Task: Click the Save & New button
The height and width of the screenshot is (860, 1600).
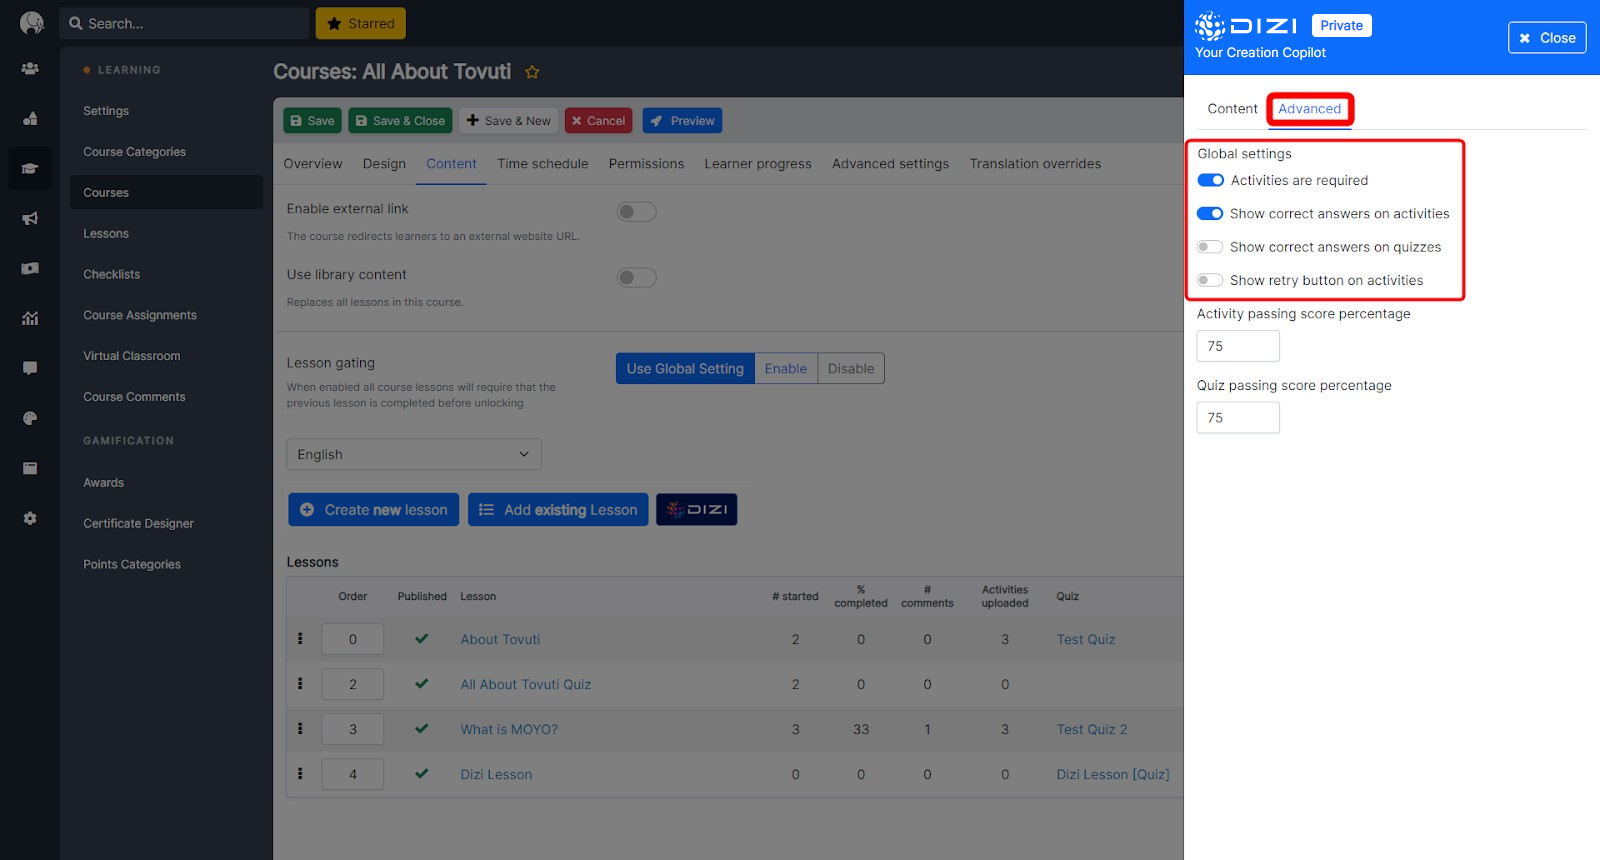Action: coord(508,121)
